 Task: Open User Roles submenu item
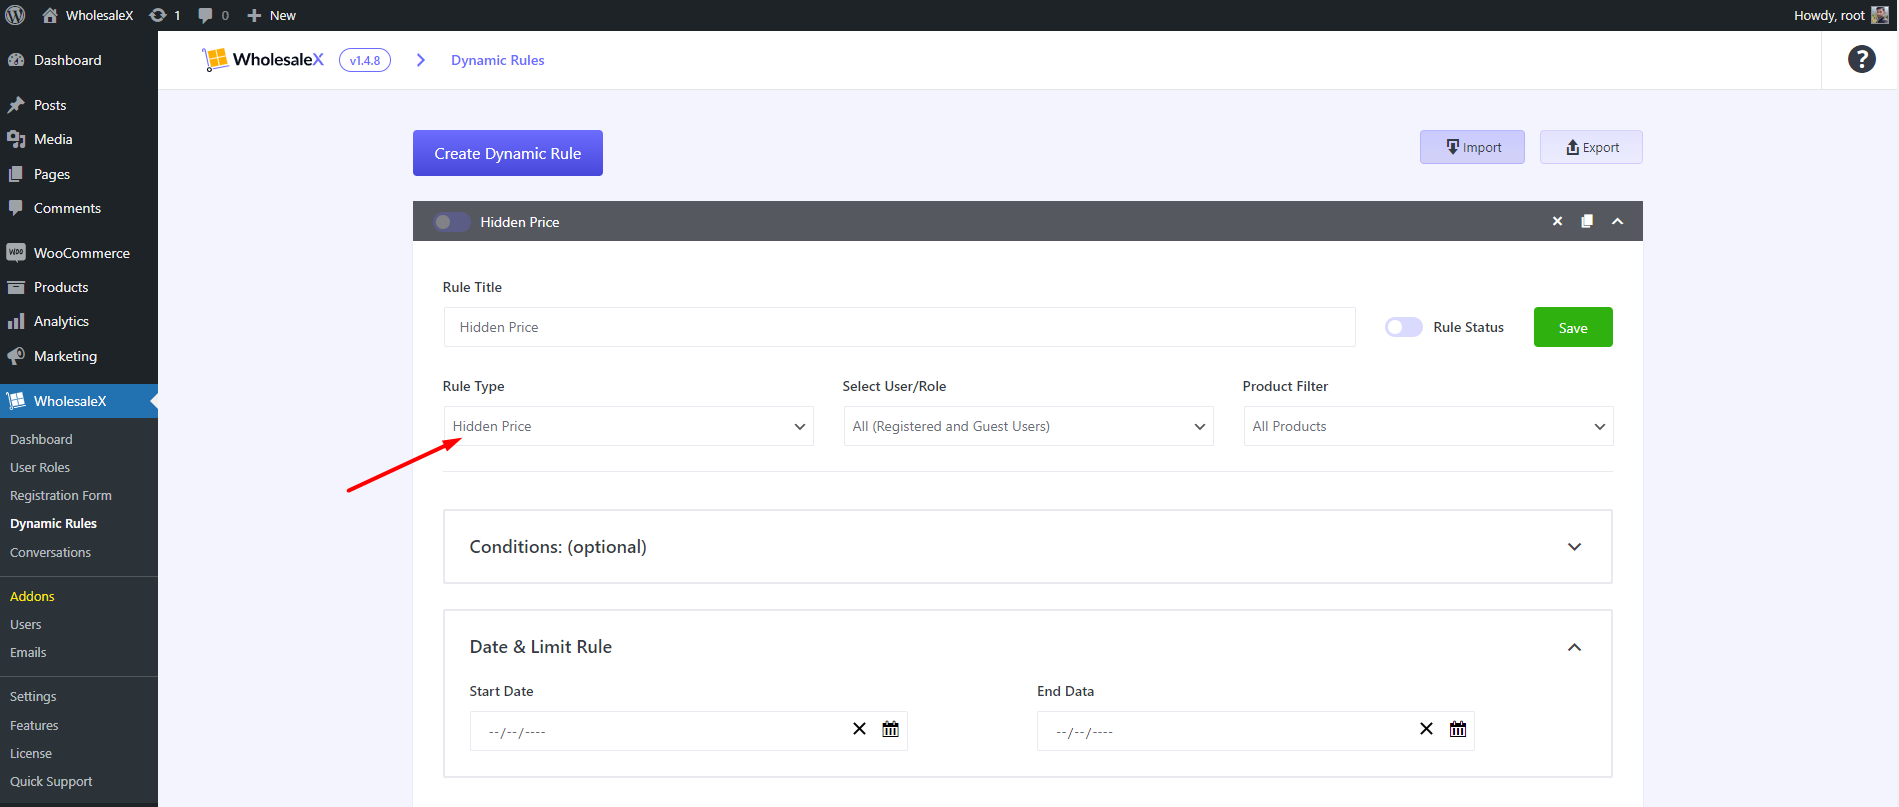pos(40,467)
